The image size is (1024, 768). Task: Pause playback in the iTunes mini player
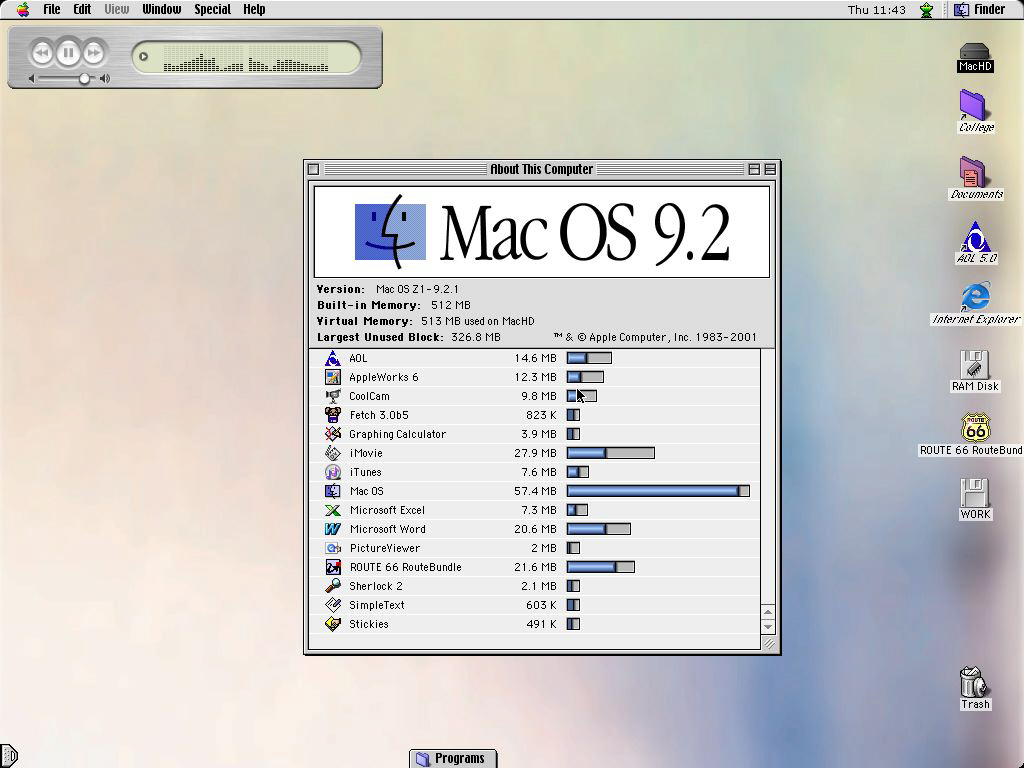click(x=68, y=53)
